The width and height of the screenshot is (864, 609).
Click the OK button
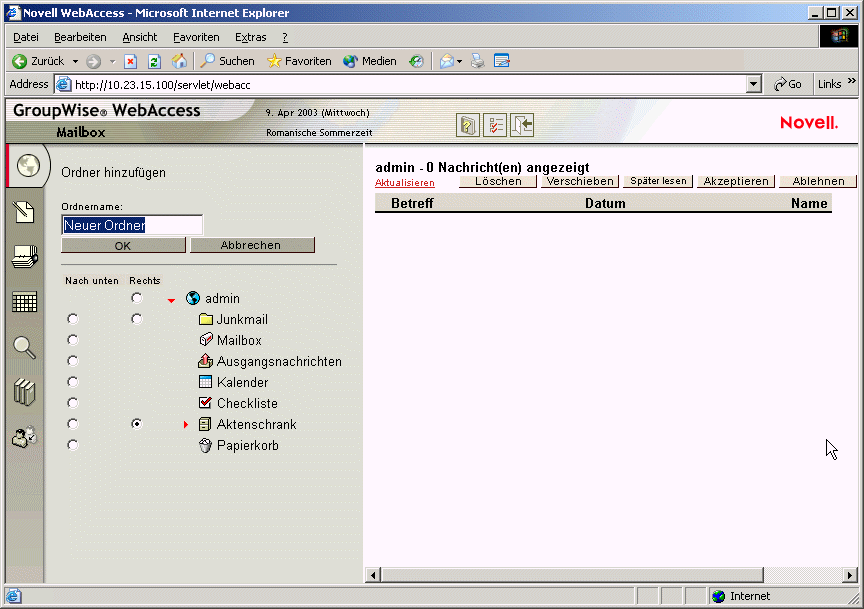coord(123,245)
